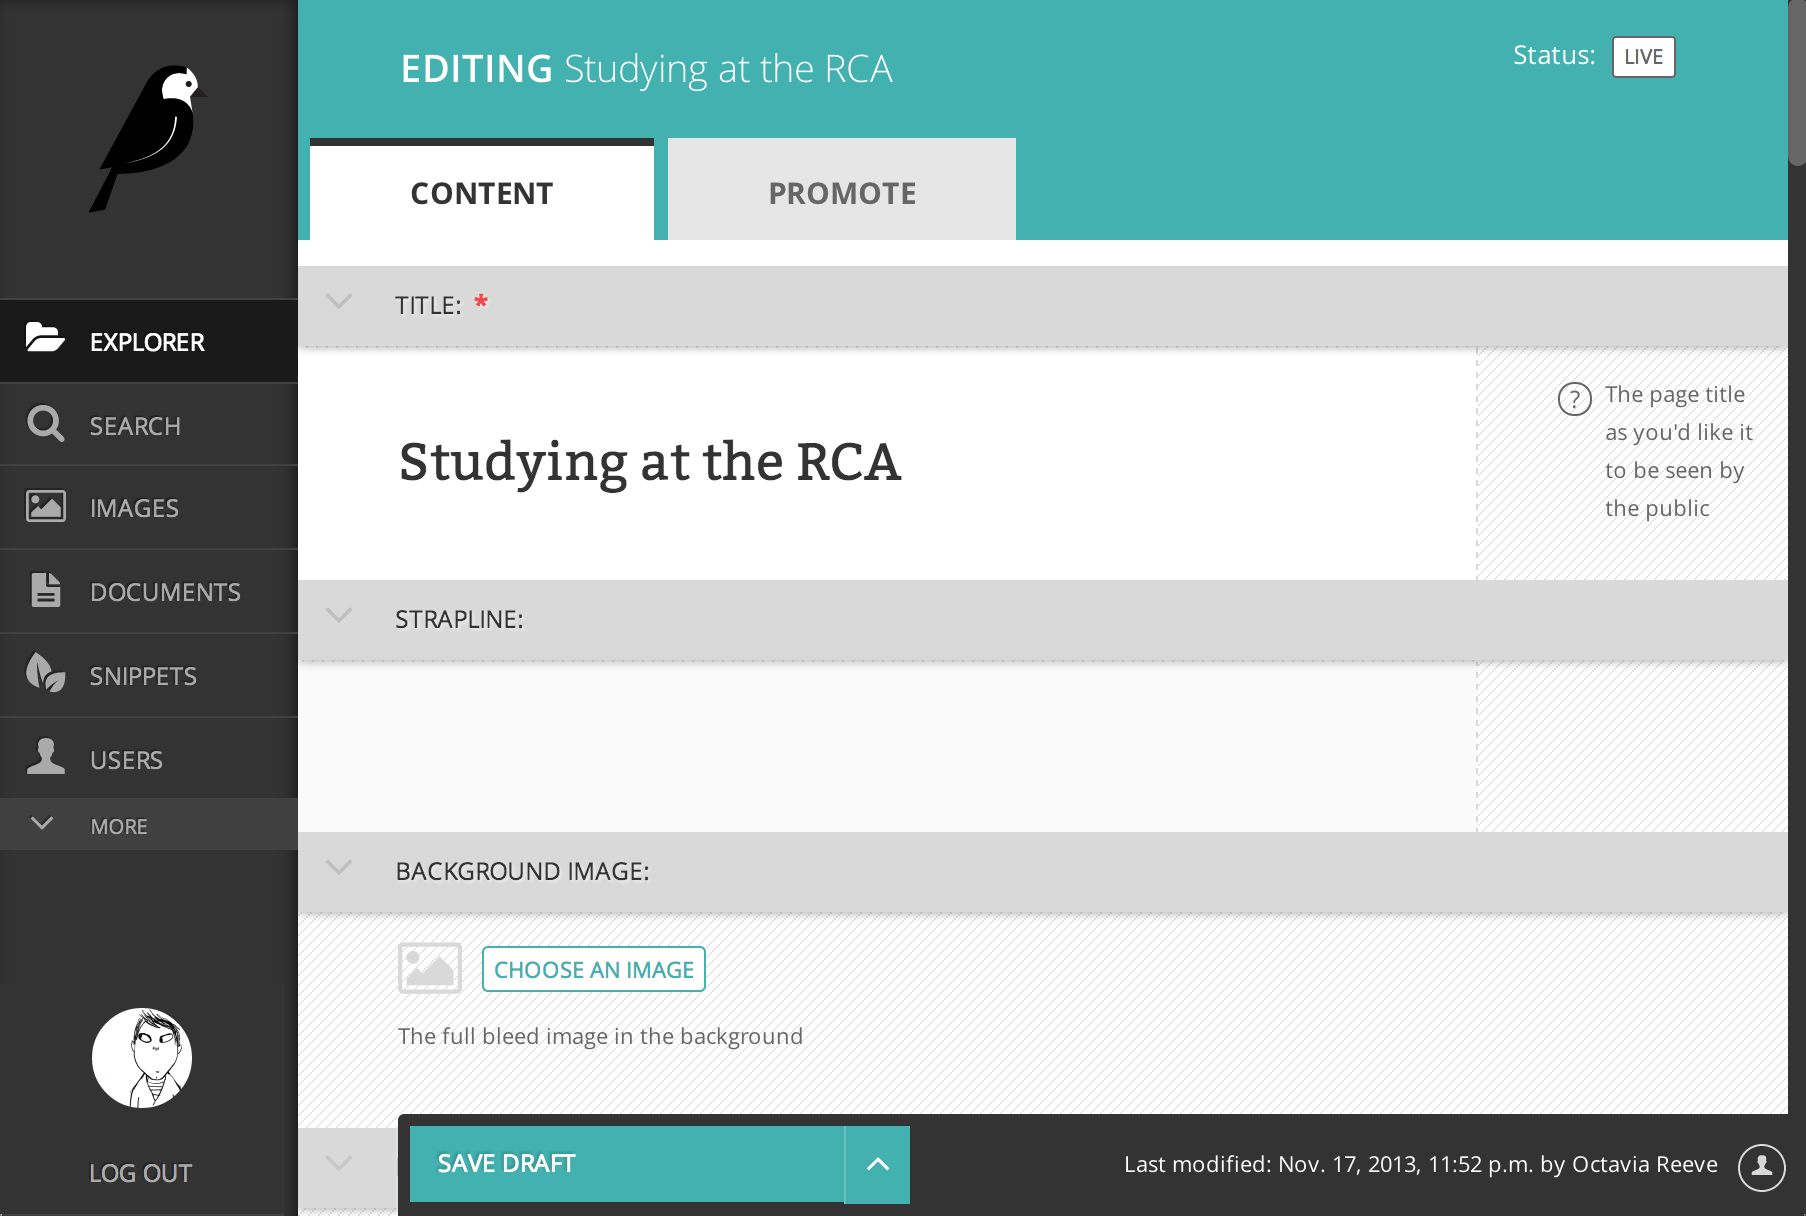Open Snippets via its leaf icon
The image size is (1806, 1216).
(x=45, y=673)
